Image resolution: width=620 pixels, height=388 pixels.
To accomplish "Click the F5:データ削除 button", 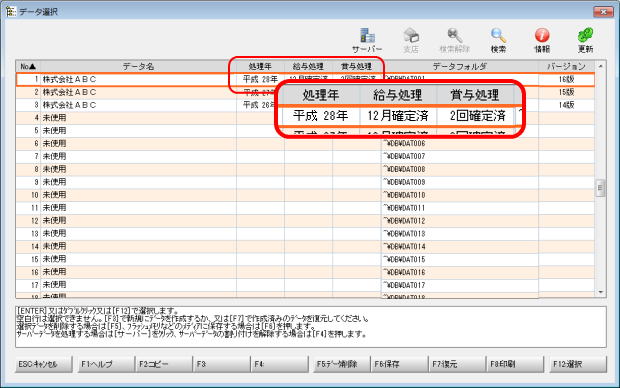I will tap(339, 364).
